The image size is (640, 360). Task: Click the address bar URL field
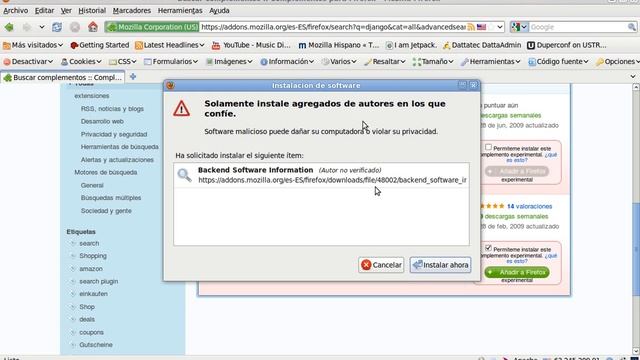click(333, 27)
